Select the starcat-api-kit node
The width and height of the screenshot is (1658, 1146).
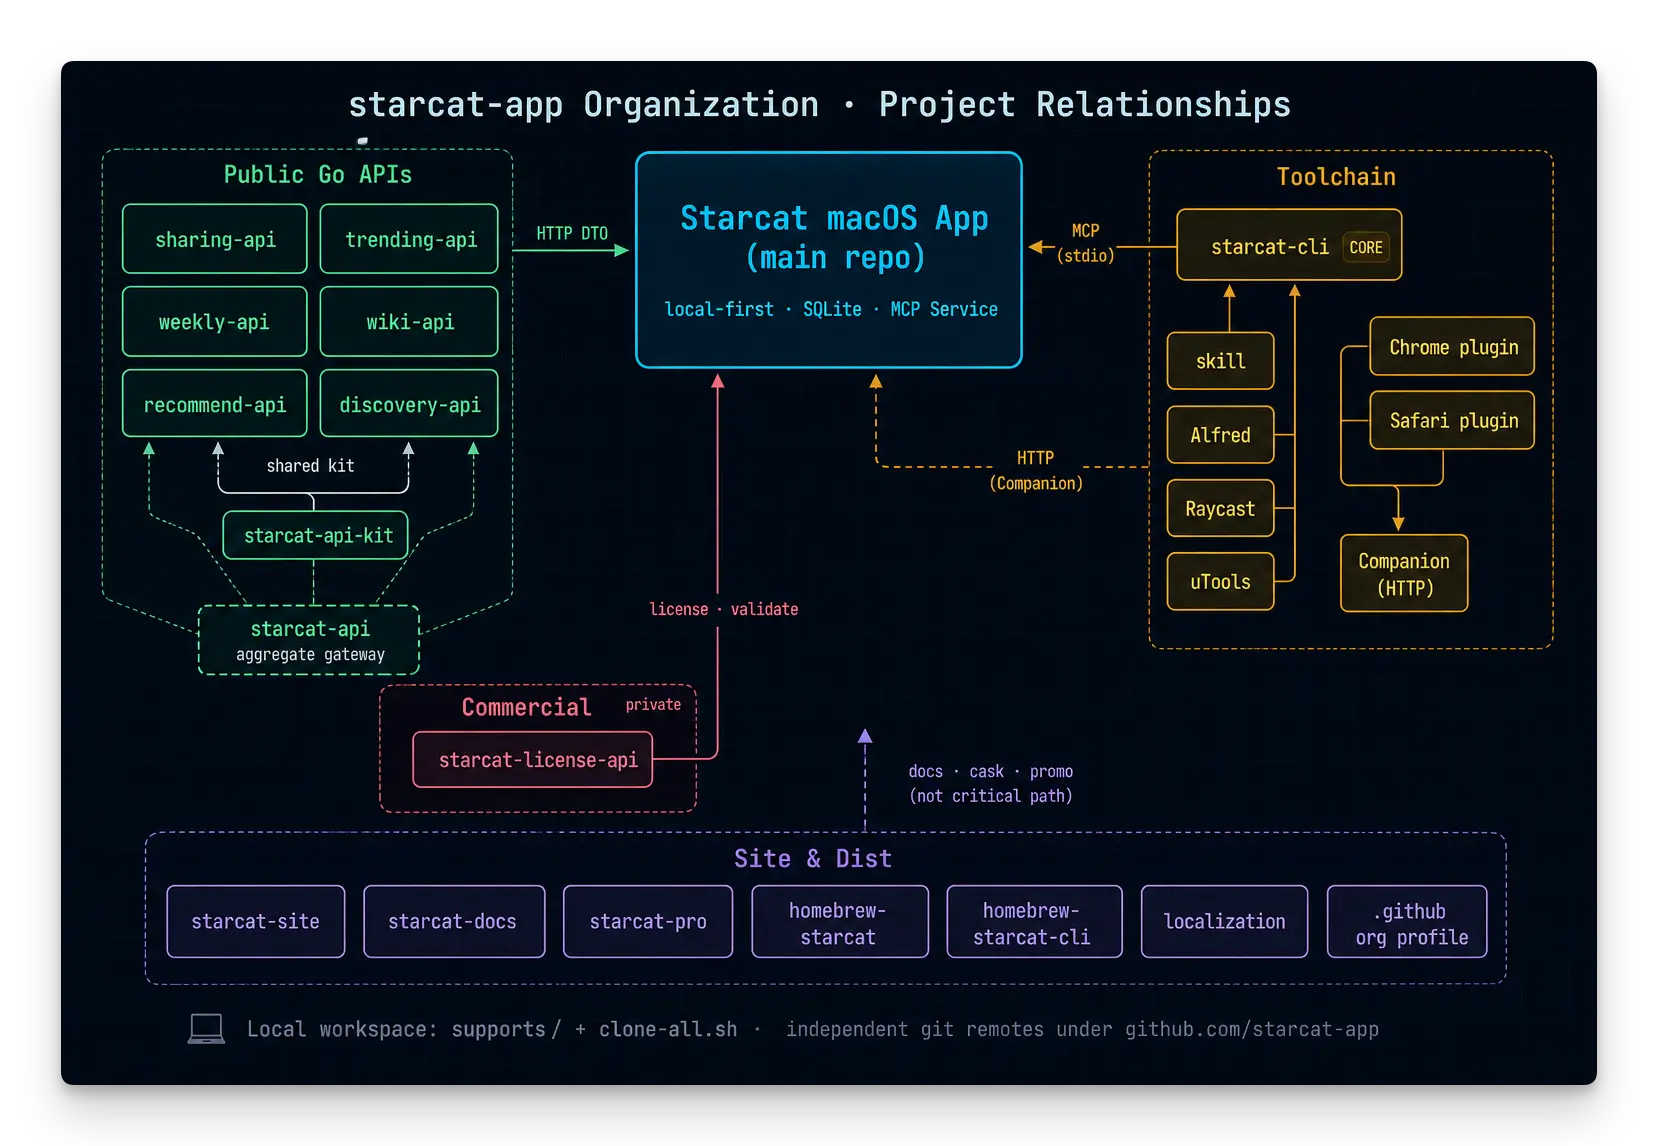point(316,535)
